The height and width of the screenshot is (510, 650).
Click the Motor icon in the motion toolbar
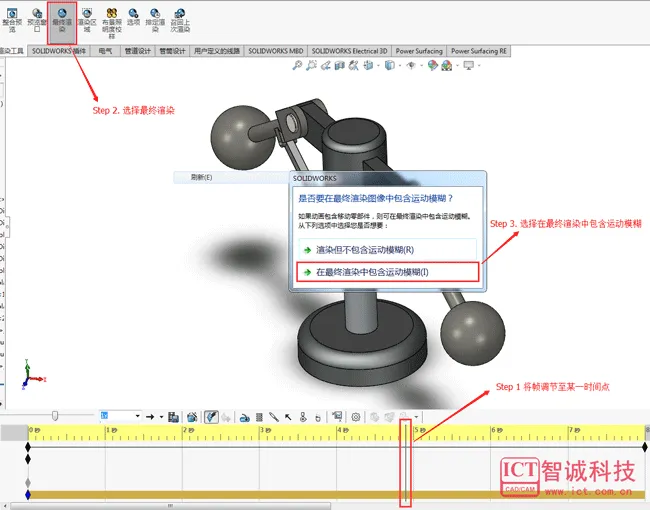coord(245,417)
